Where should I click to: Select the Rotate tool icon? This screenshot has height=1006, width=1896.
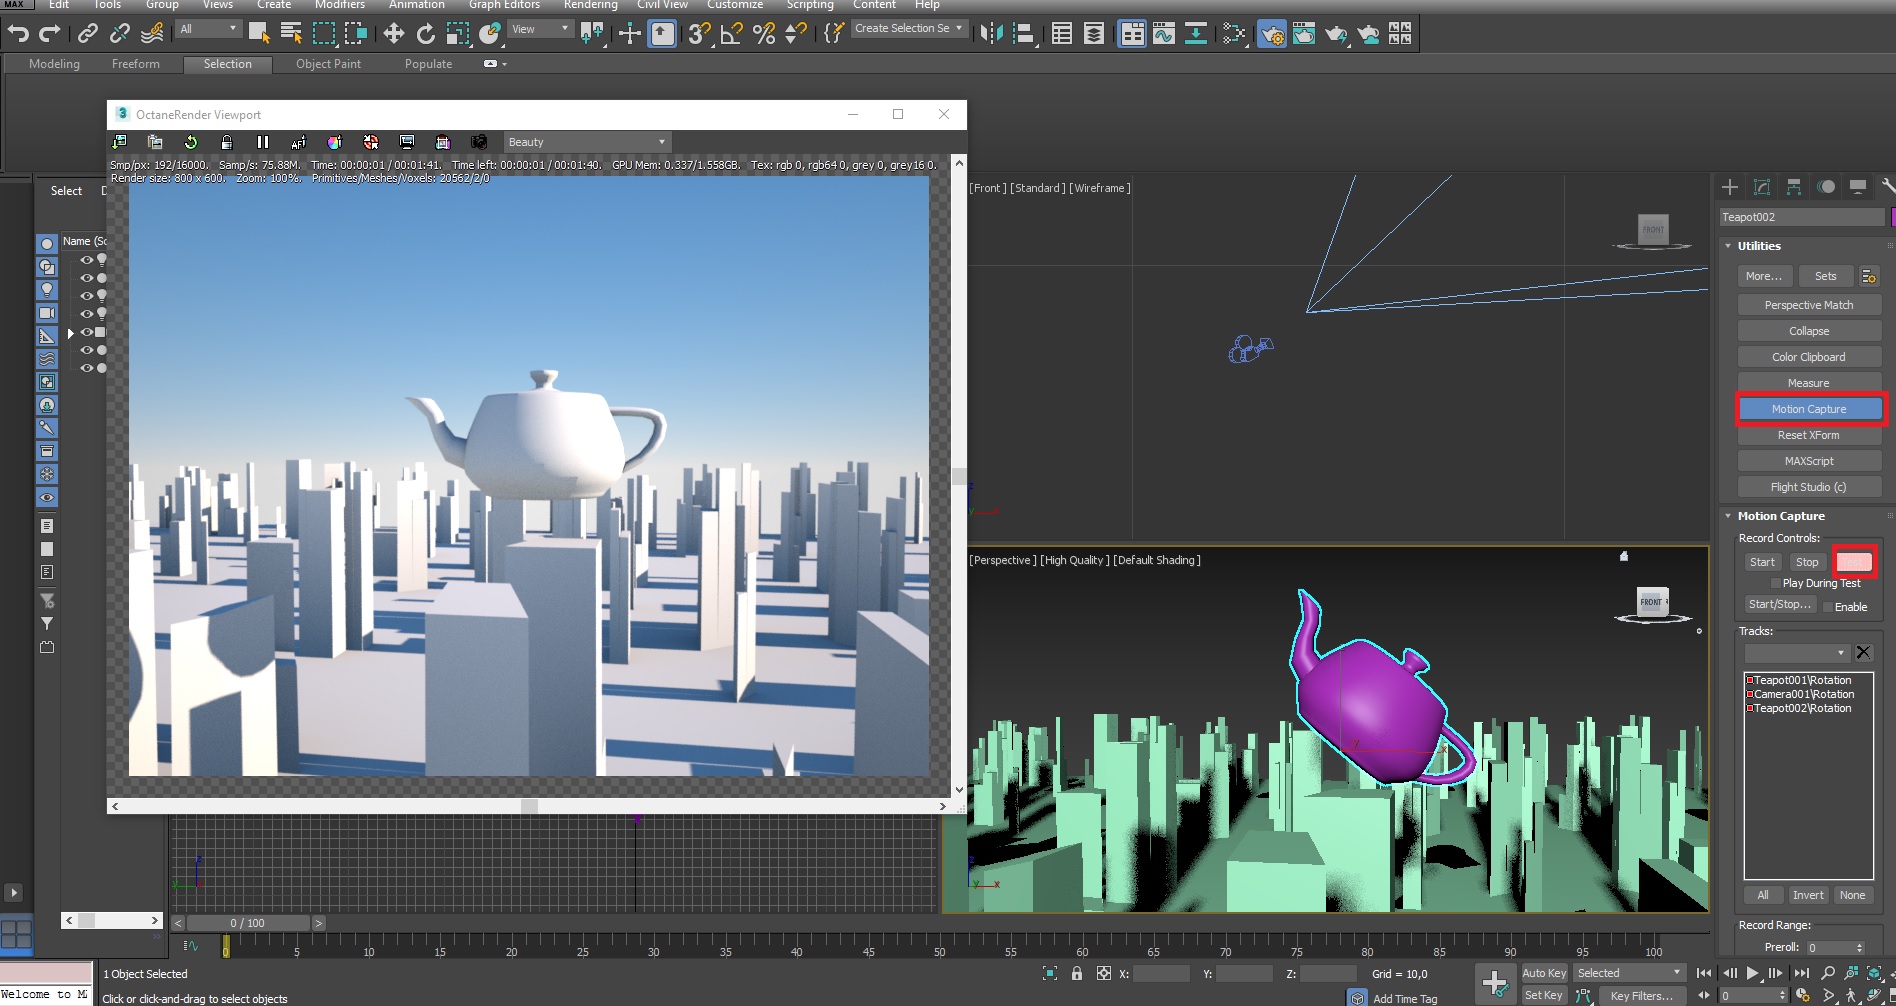point(425,34)
